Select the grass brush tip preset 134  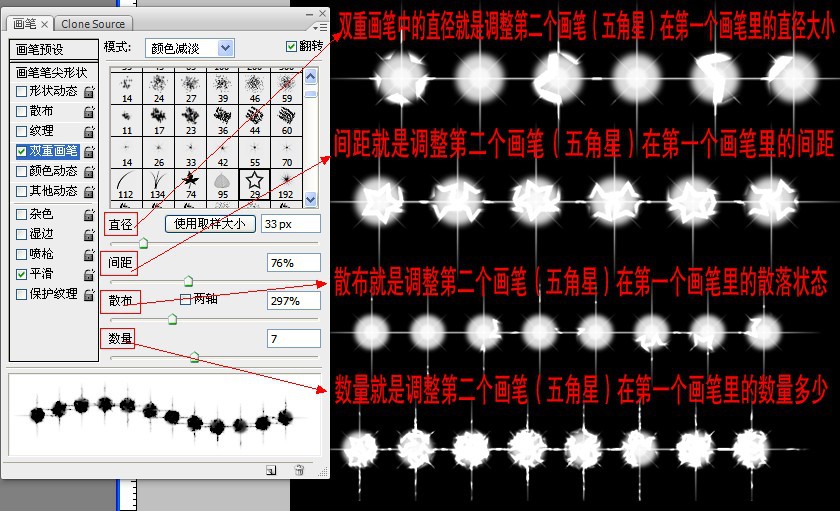pos(158,183)
